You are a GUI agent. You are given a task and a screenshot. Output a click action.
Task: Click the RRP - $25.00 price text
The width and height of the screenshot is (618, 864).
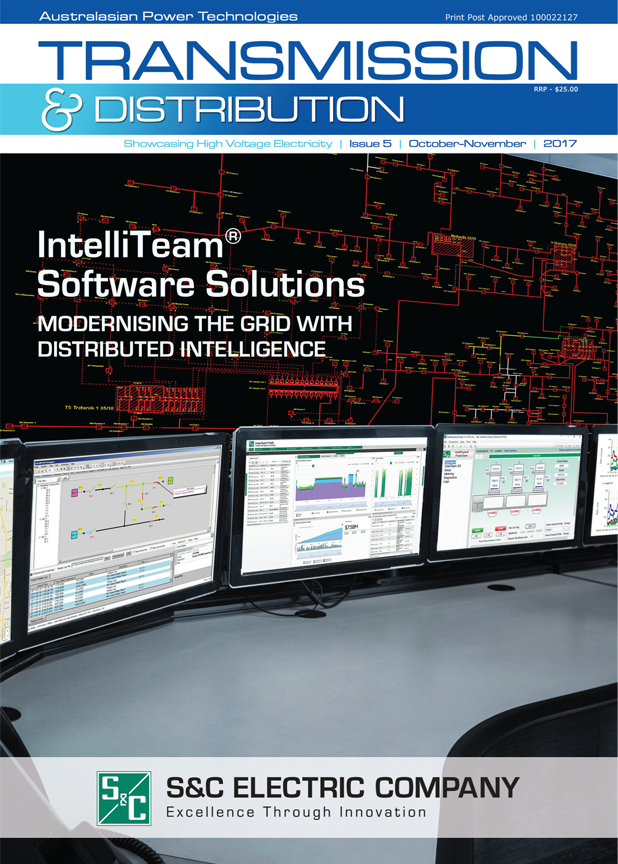point(556,88)
